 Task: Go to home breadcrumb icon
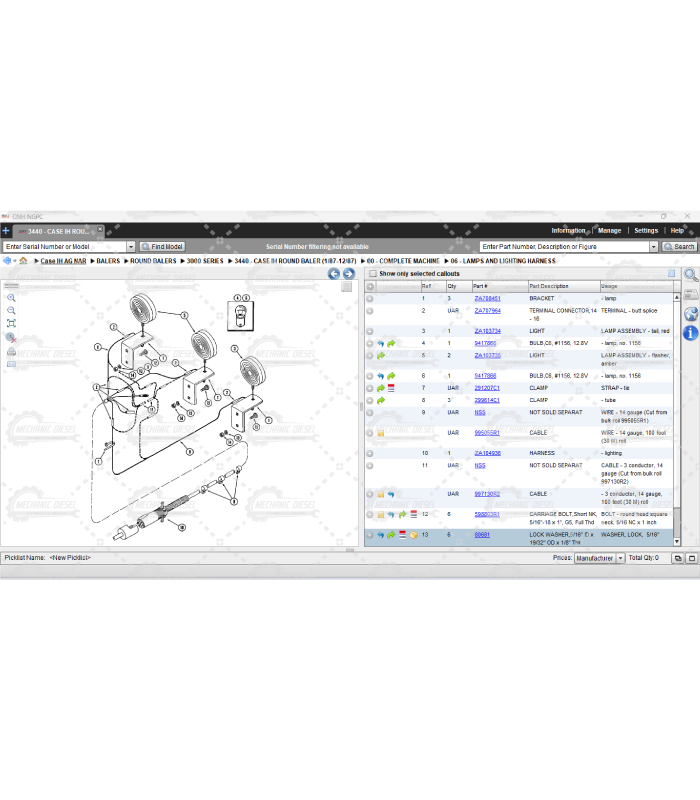23,261
